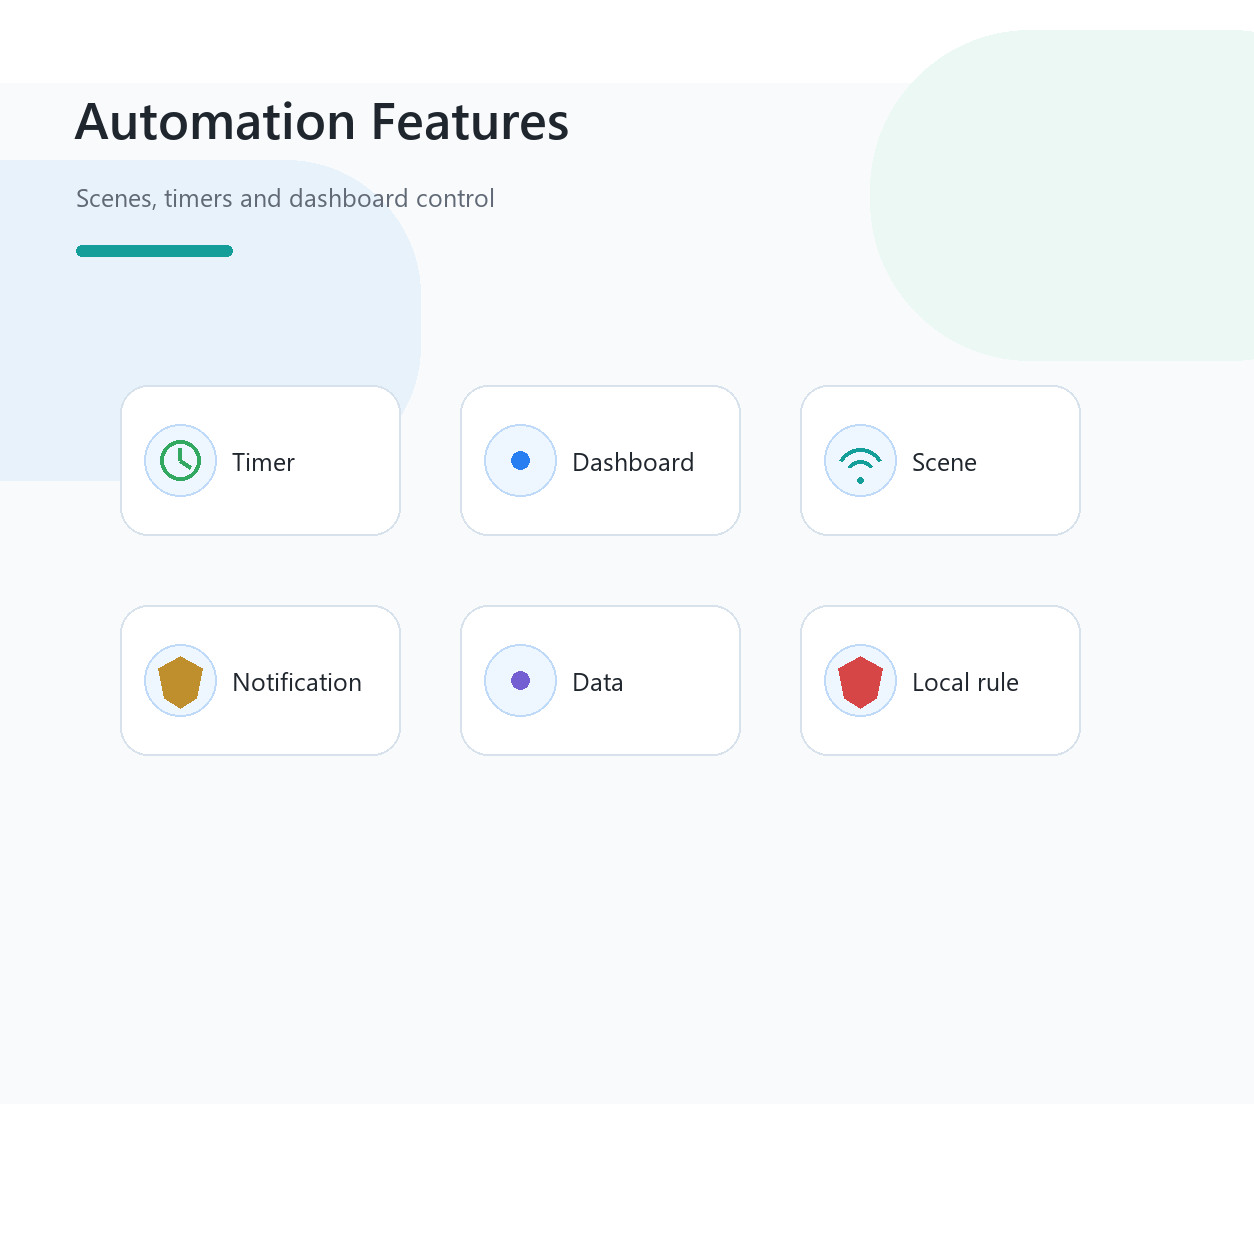Click the gold shield Notification icon
Image resolution: width=1254 pixels, height=1254 pixels.
coord(180,681)
